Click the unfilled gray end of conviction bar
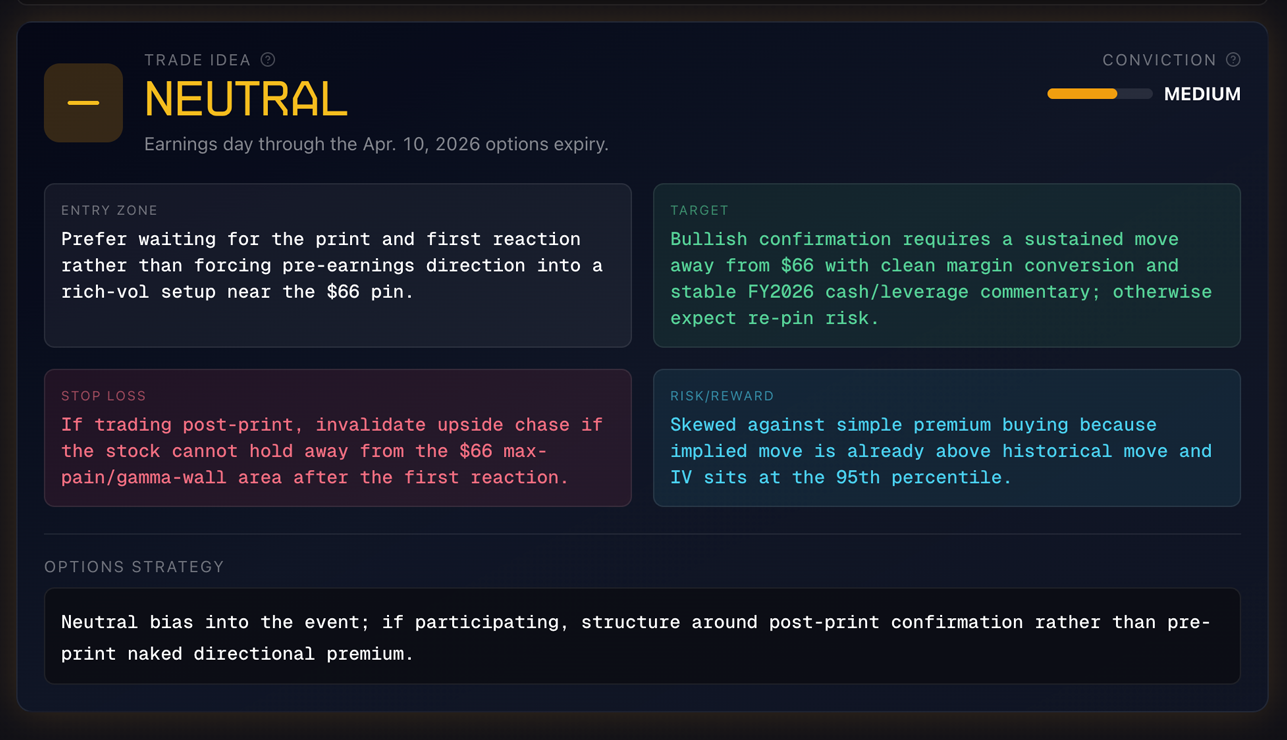 click(1136, 94)
